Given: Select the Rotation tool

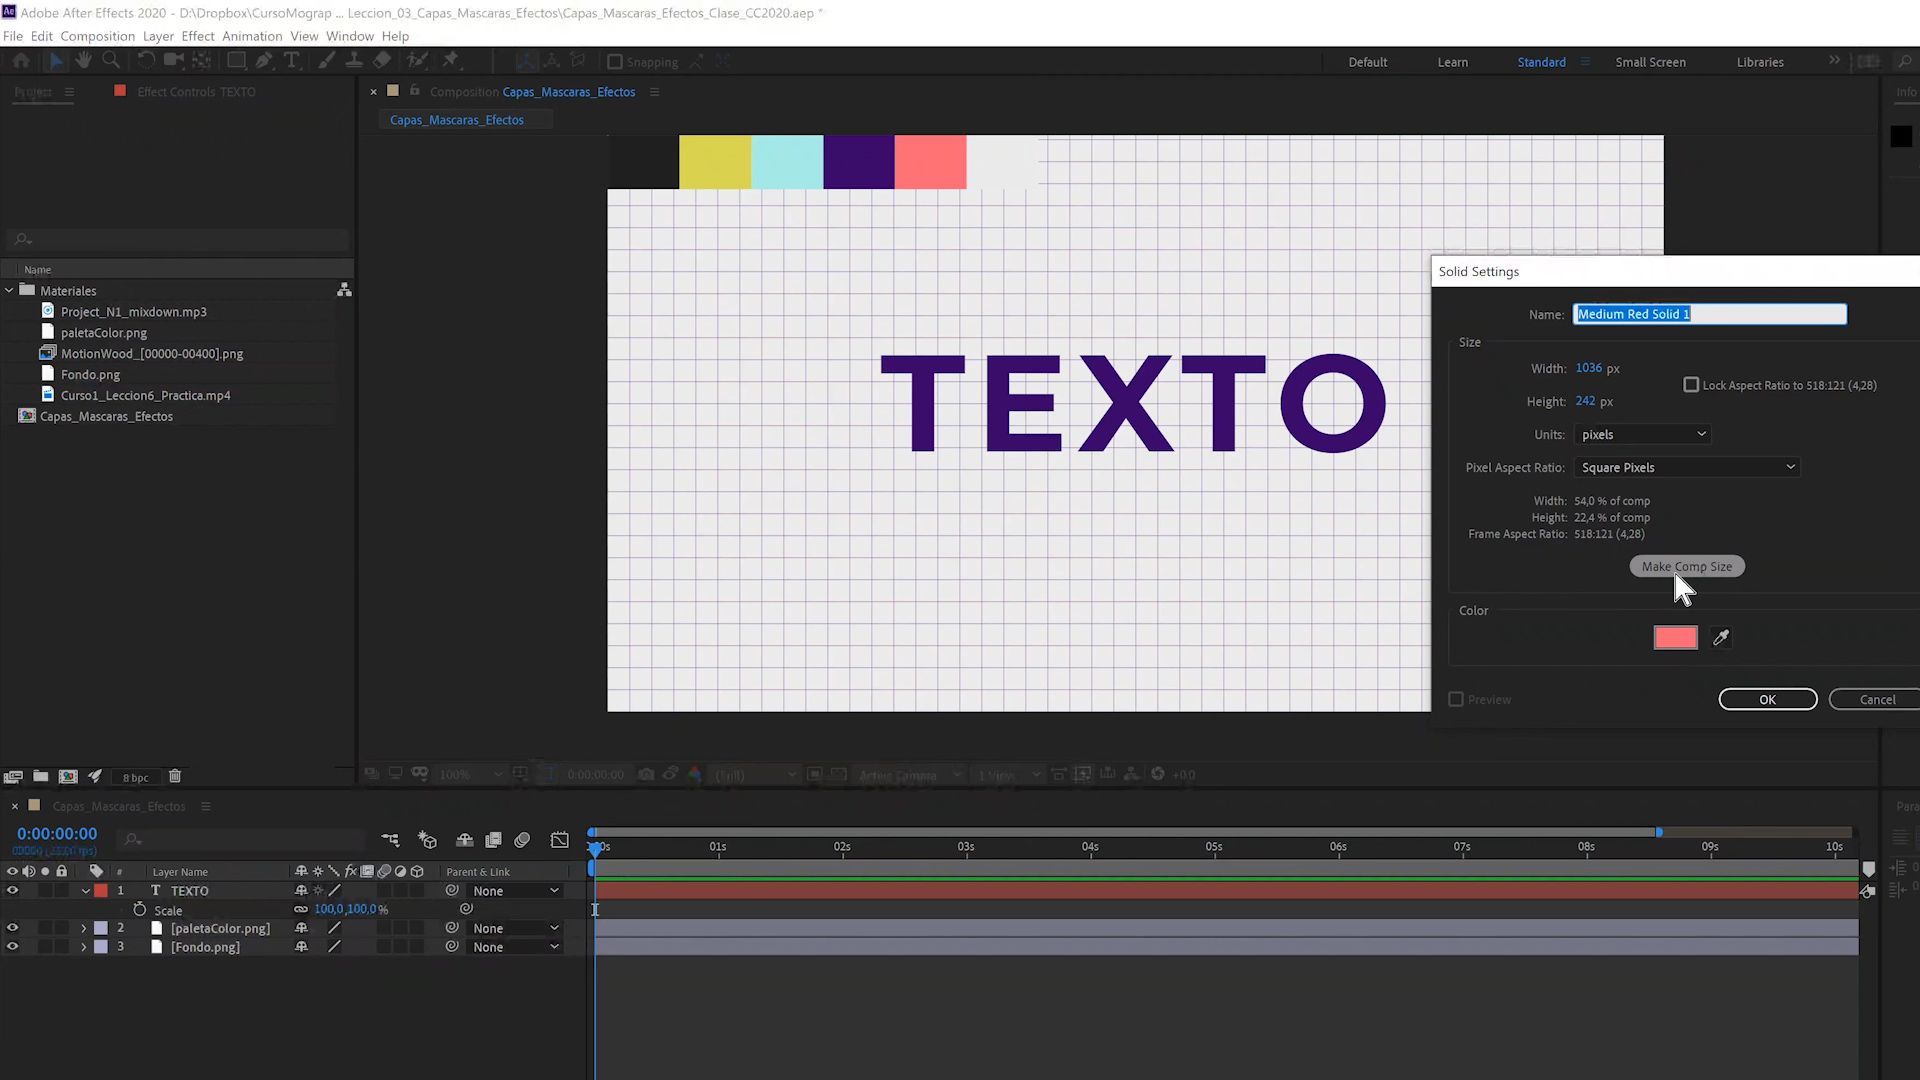Looking at the screenshot, I should (146, 61).
